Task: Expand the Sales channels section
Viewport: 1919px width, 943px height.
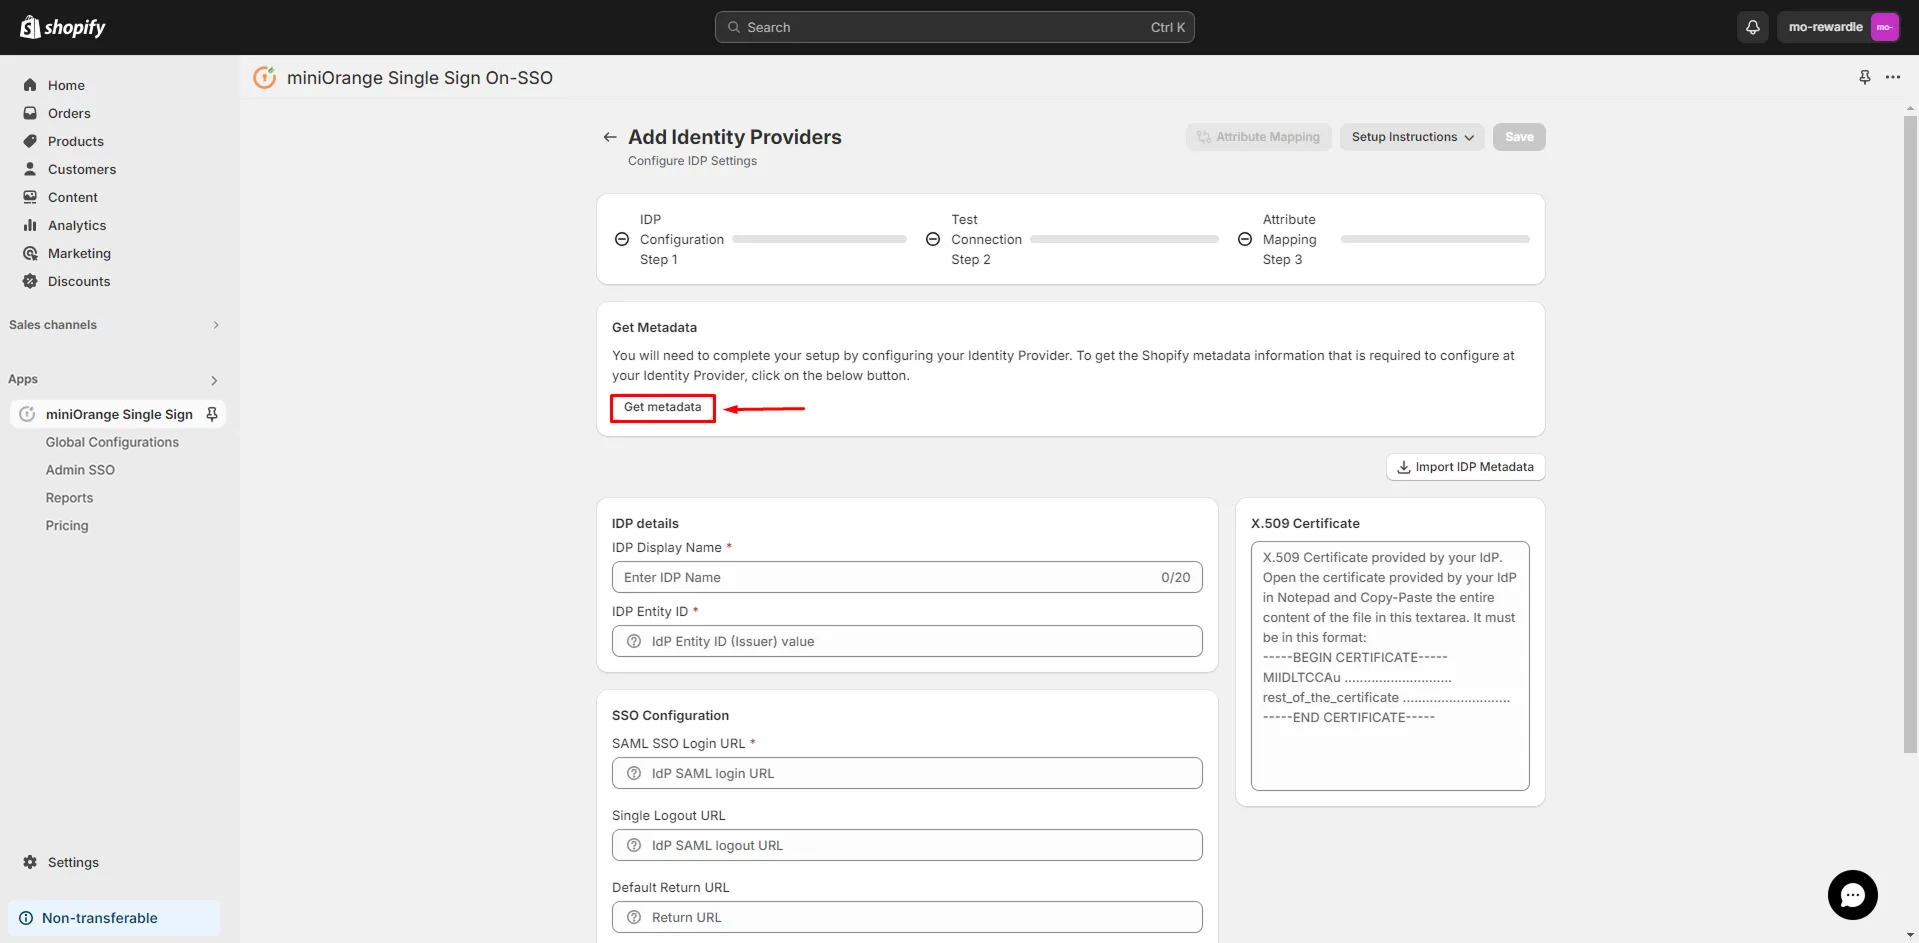Action: click(x=216, y=325)
